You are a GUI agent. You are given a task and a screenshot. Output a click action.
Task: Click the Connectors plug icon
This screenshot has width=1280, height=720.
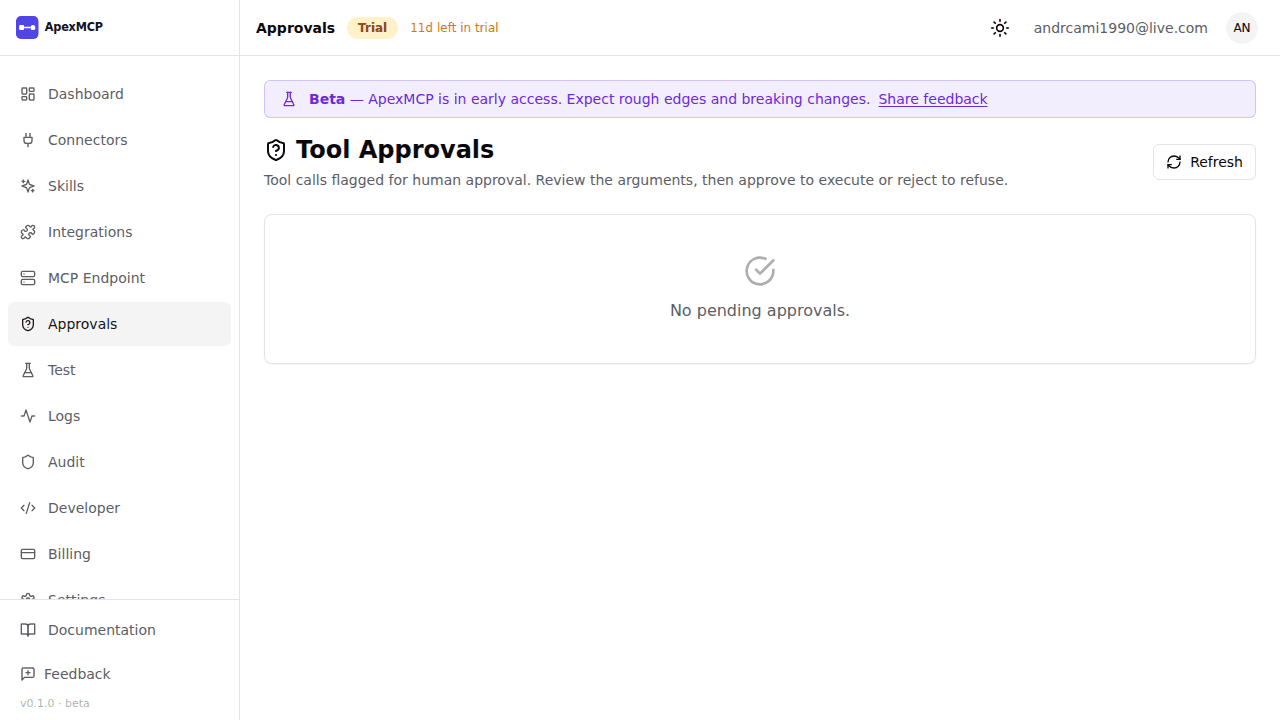coord(28,140)
